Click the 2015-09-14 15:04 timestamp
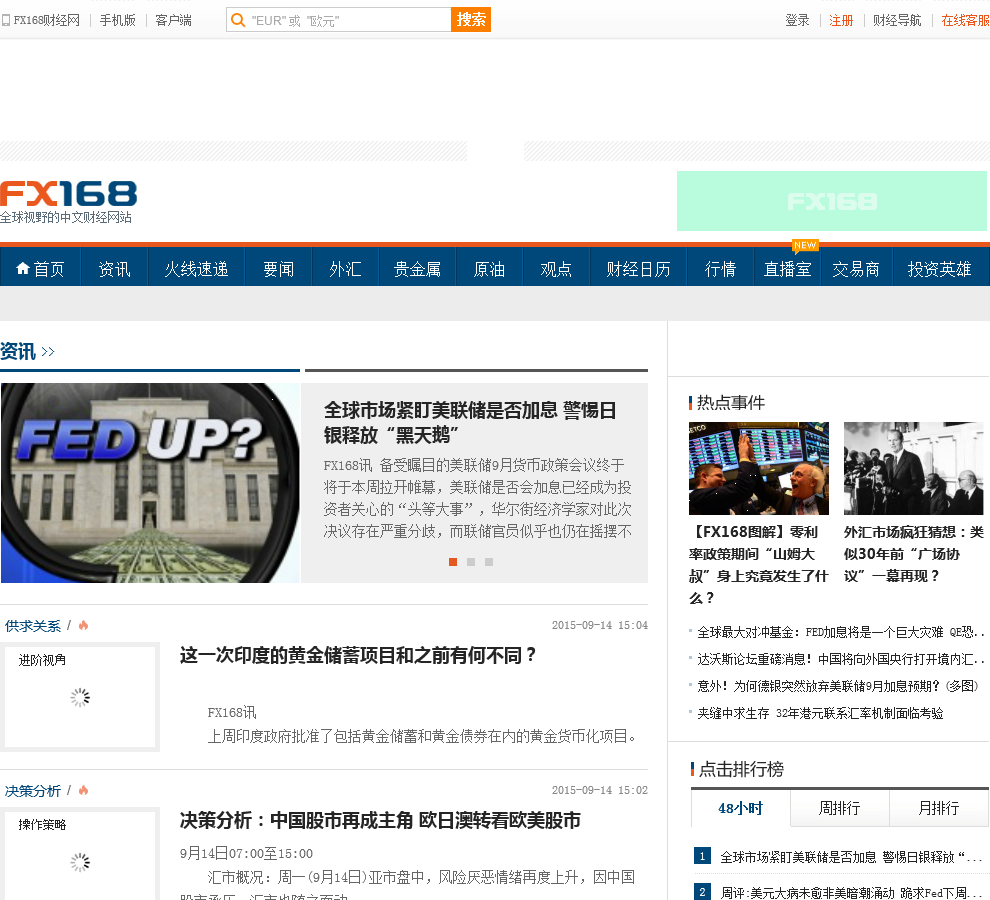Viewport: 990px width, 900px height. tap(600, 625)
